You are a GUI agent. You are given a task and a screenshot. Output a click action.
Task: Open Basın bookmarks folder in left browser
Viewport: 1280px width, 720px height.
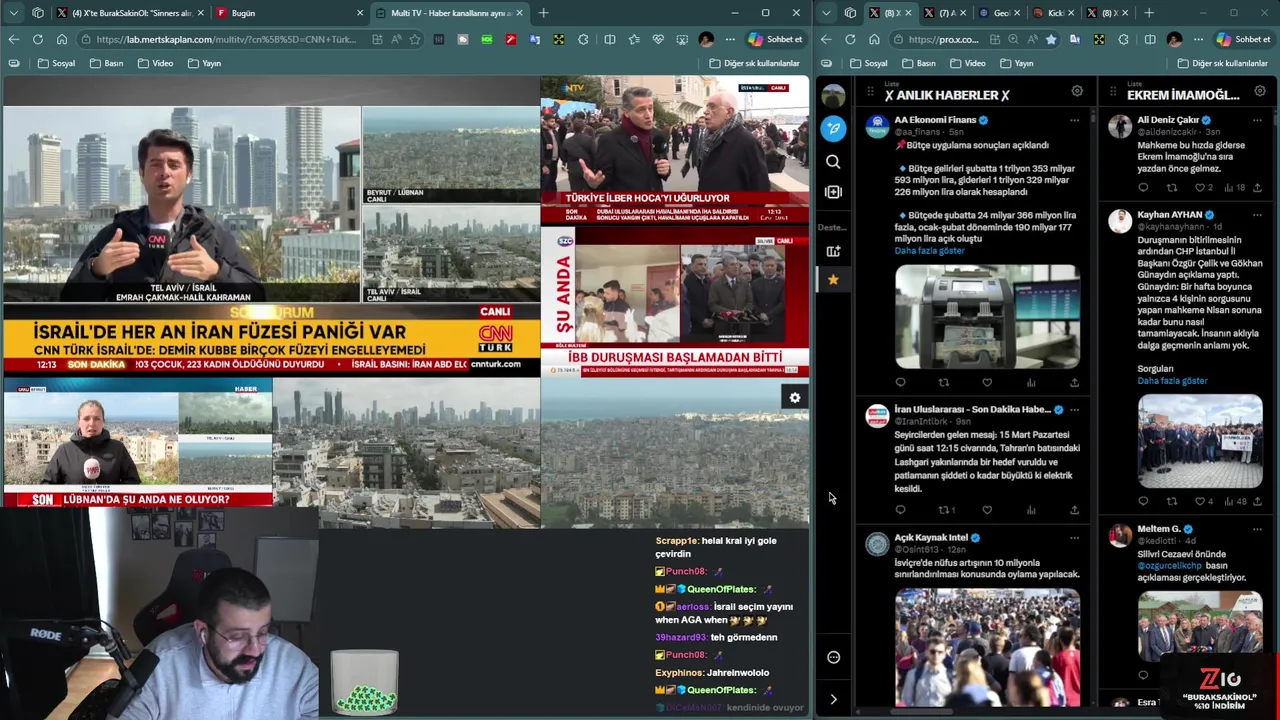pyautogui.click(x=107, y=63)
